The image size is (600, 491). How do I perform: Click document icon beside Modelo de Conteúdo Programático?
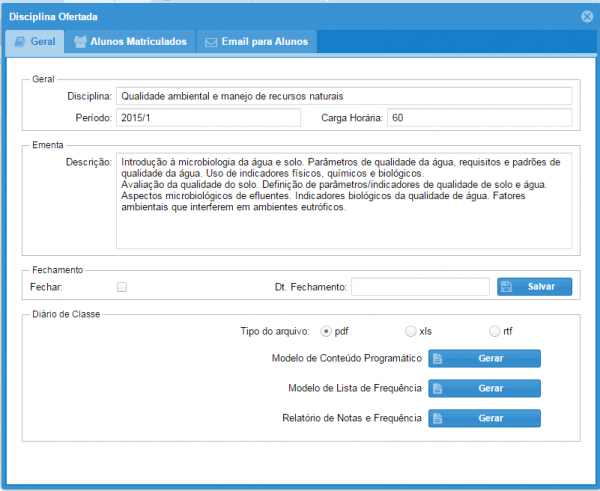pyautogui.click(x=440, y=359)
